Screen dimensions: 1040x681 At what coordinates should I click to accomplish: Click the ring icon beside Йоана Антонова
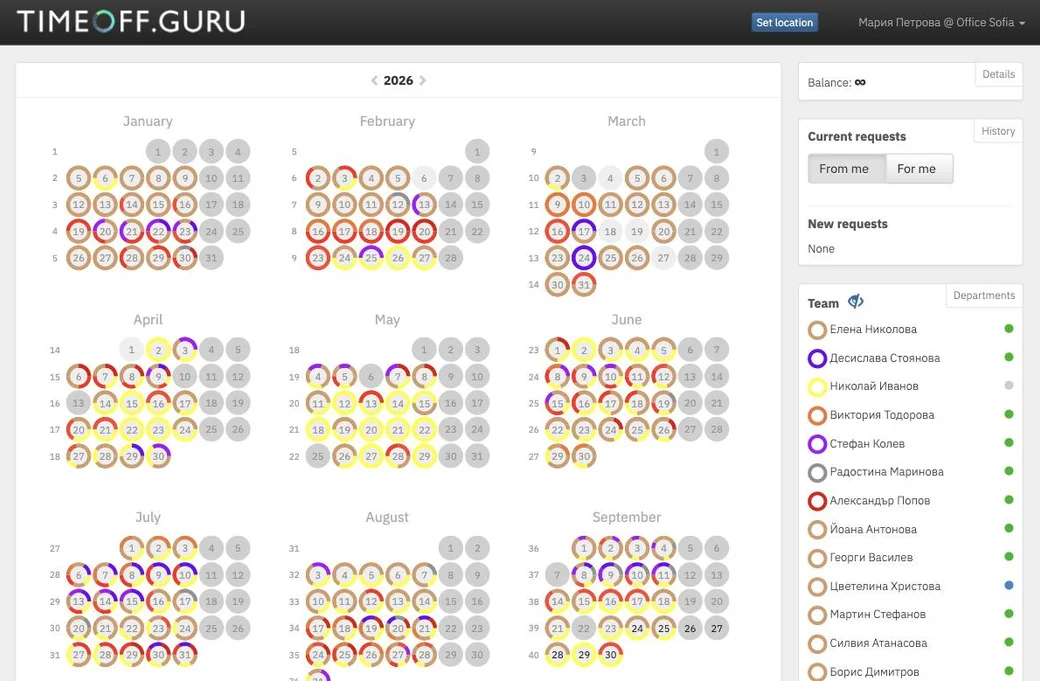pos(817,529)
